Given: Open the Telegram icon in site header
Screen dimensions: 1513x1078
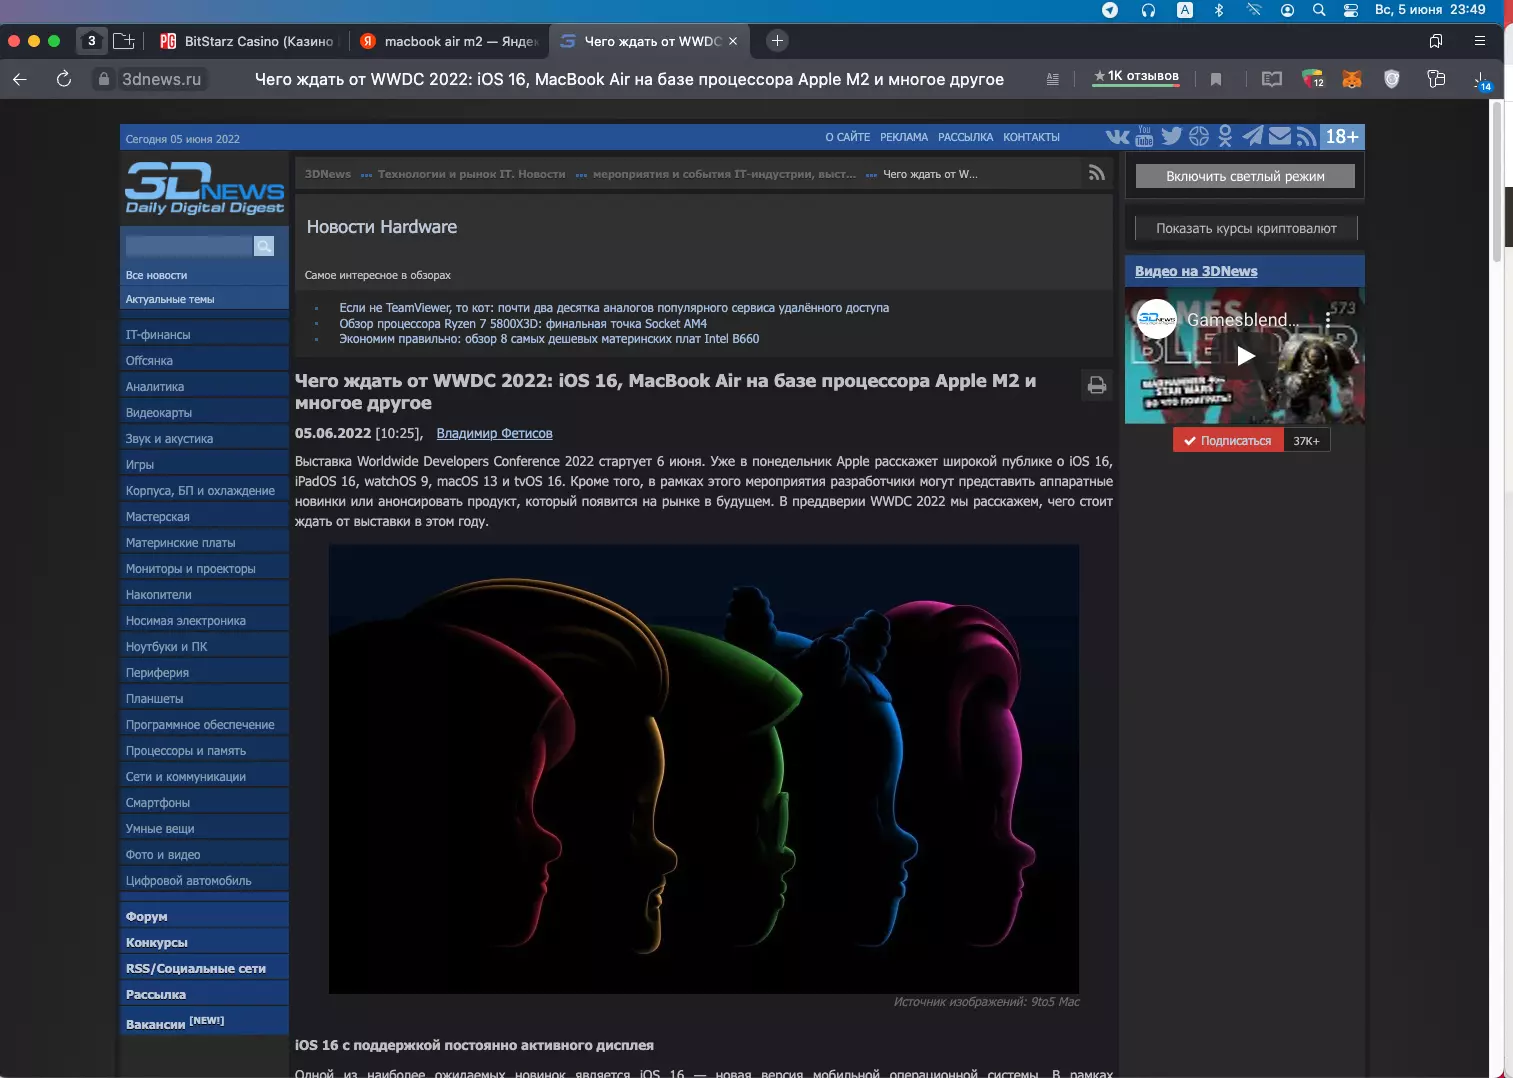Looking at the screenshot, I should tap(1252, 137).
